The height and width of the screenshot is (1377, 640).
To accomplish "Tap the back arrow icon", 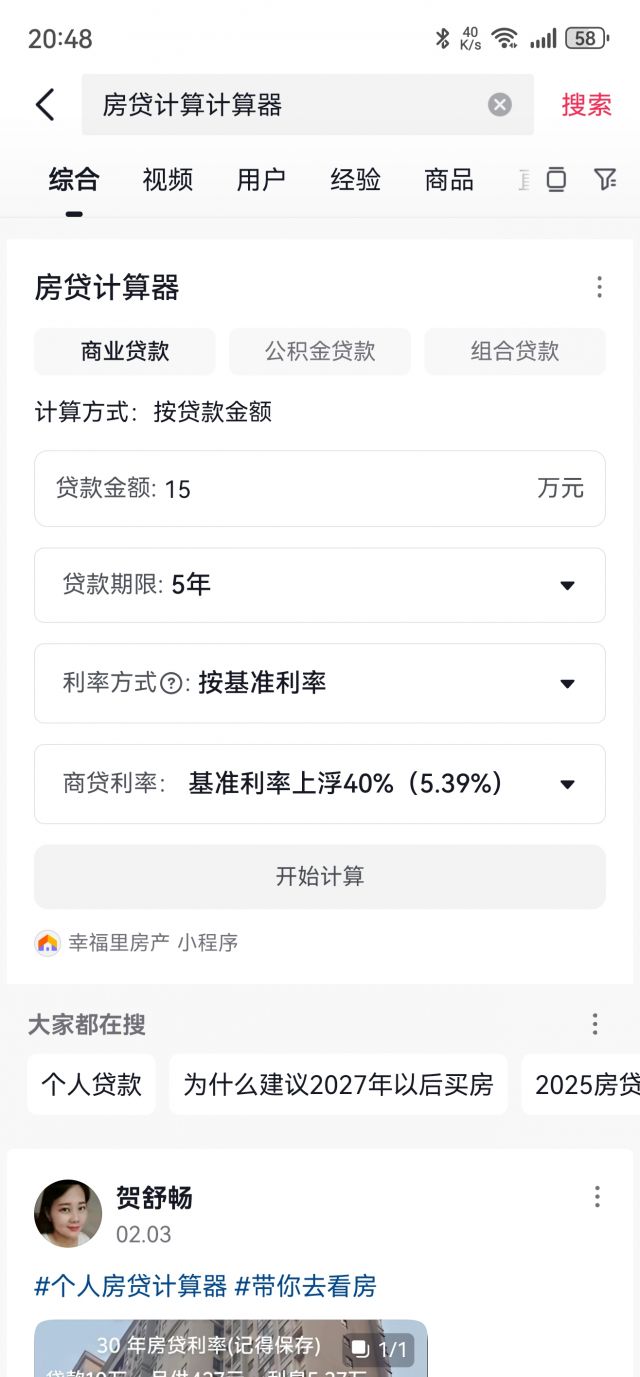I will [45, 104].
